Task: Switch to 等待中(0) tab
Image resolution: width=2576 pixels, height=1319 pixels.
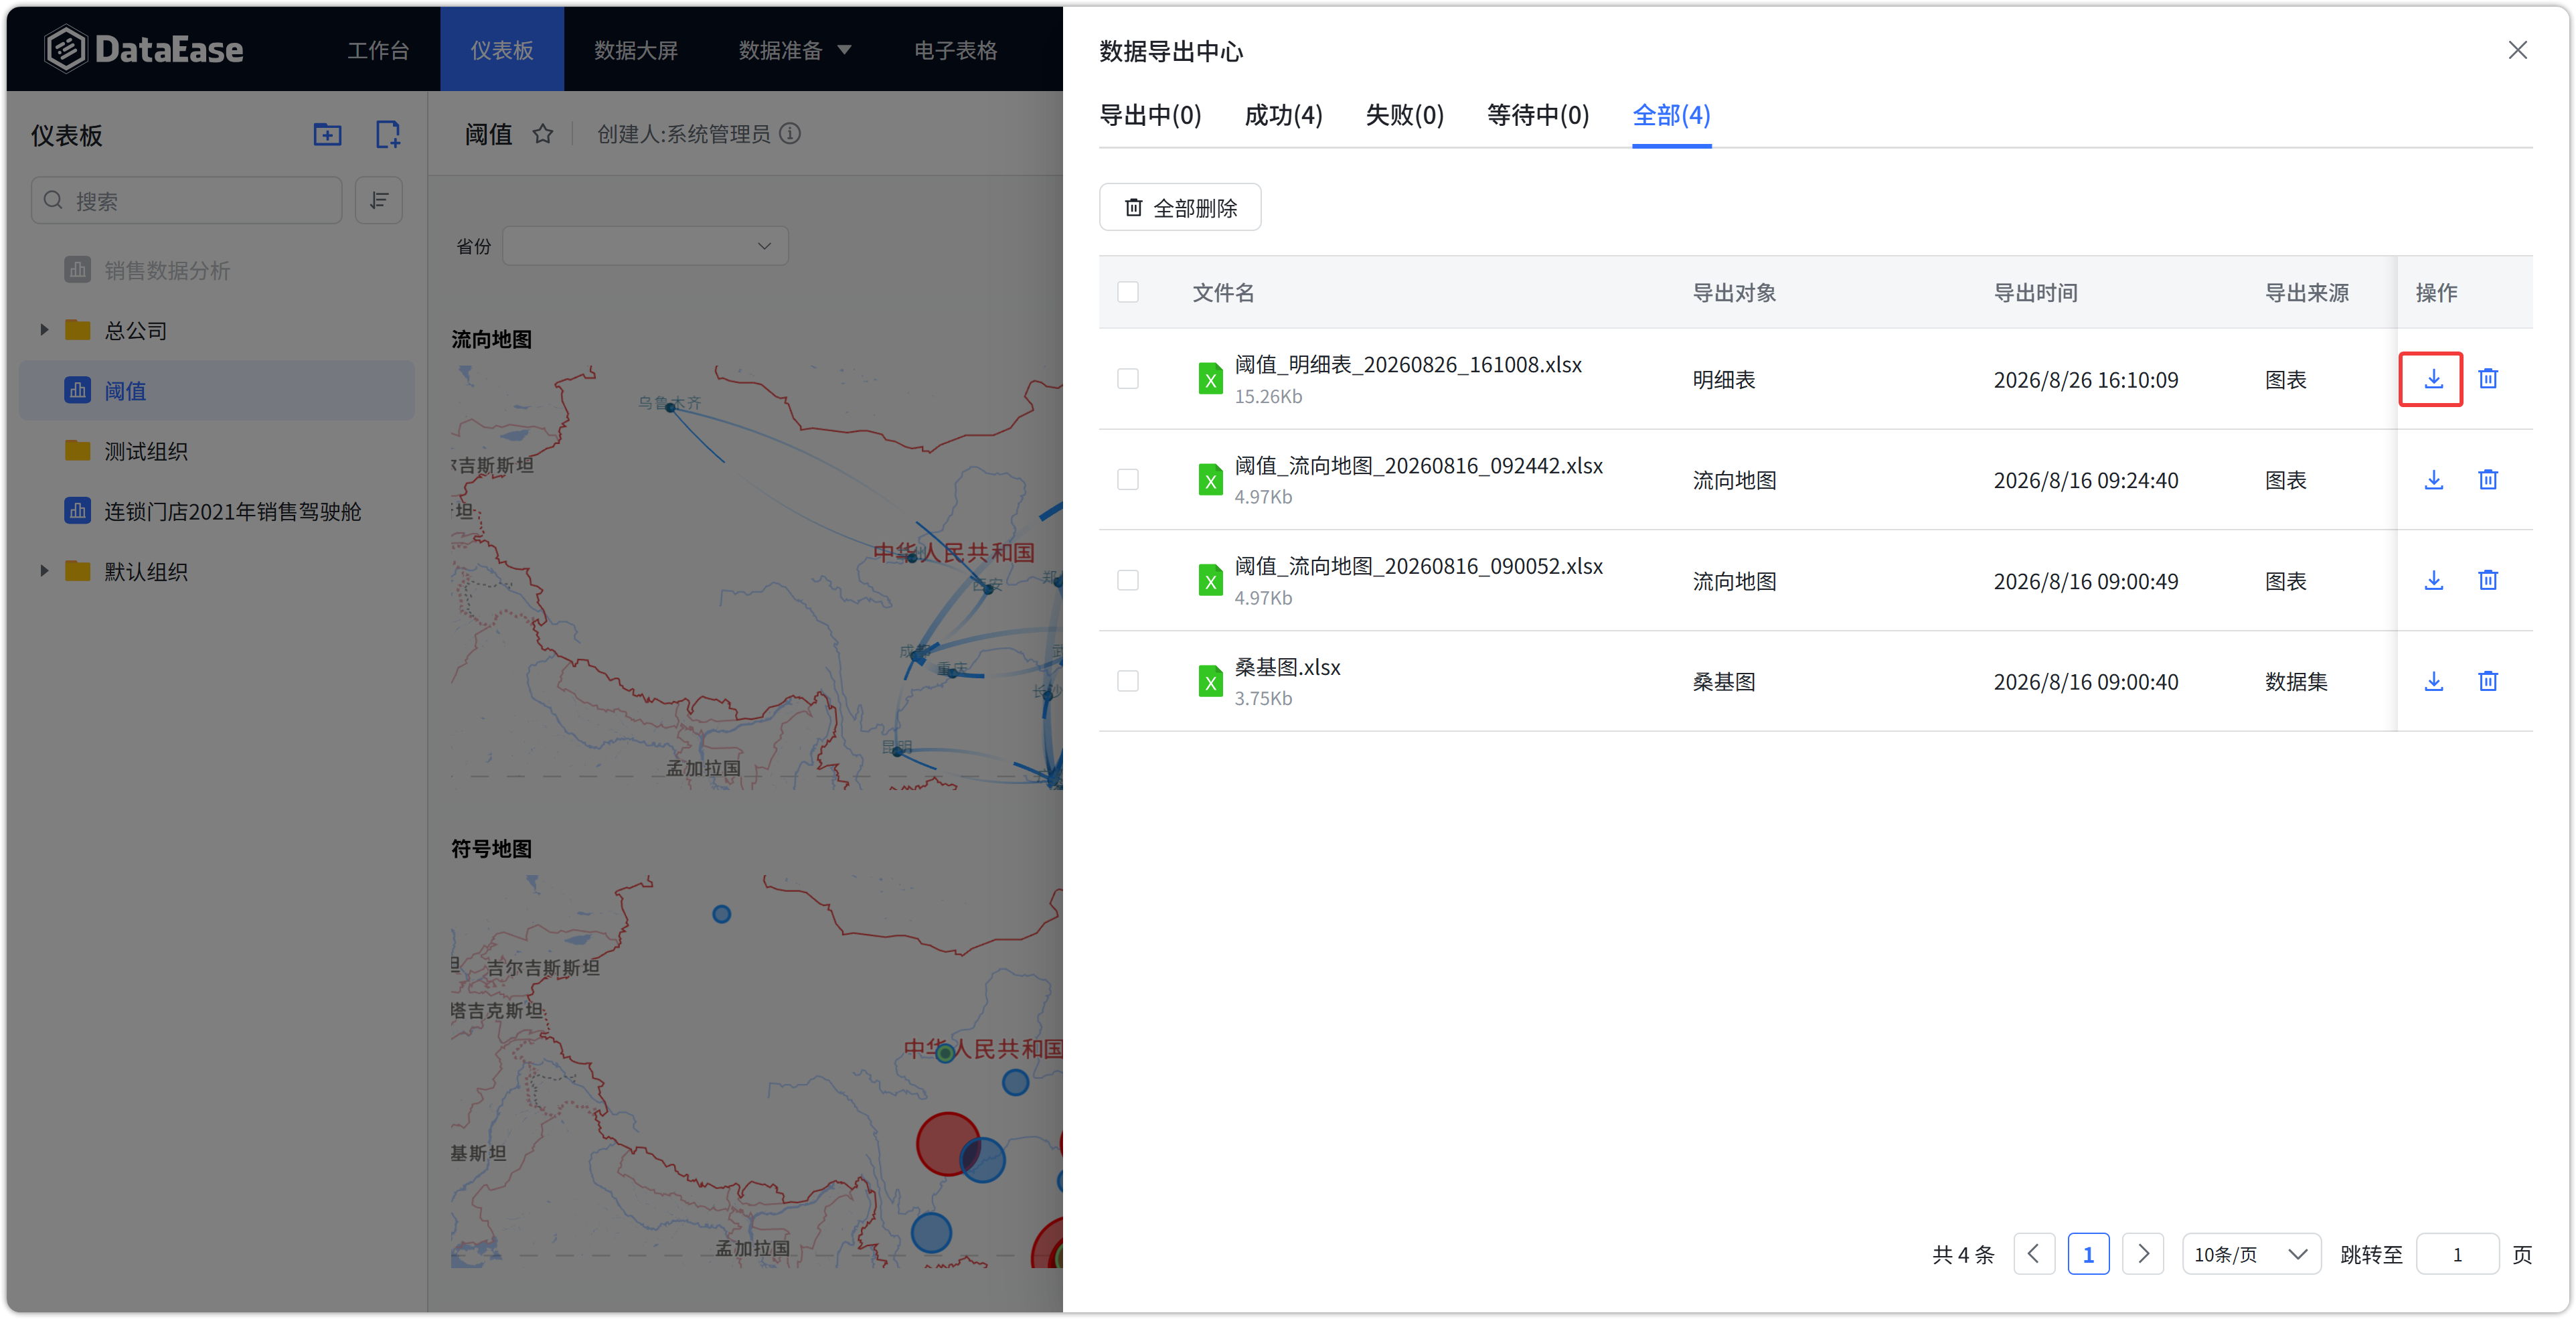Action: click(1537, 115)
